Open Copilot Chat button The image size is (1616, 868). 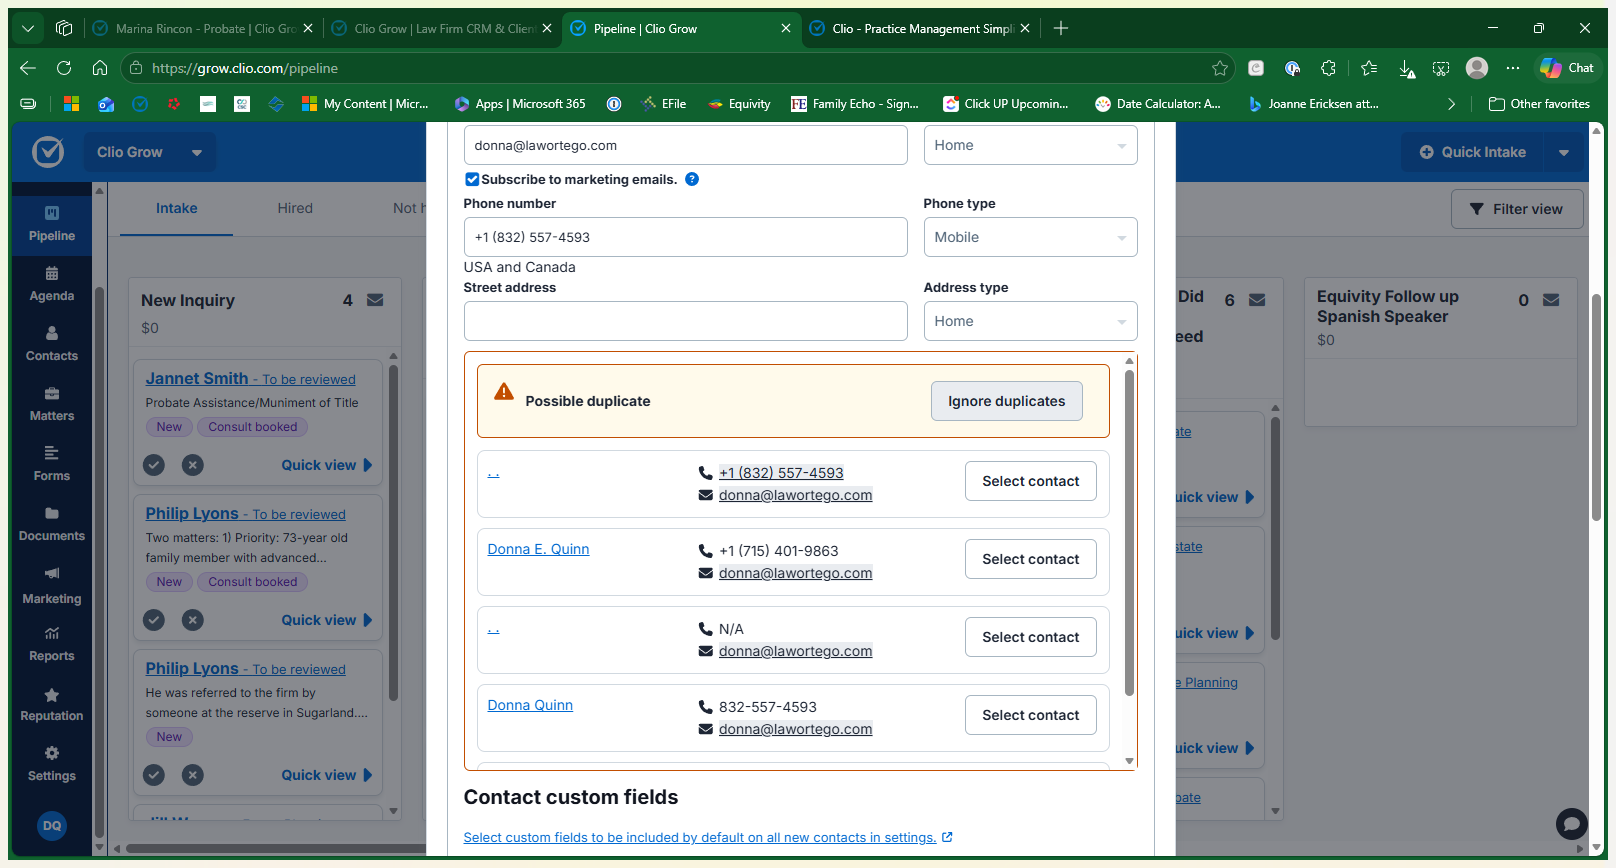(x=1567, y=68)
